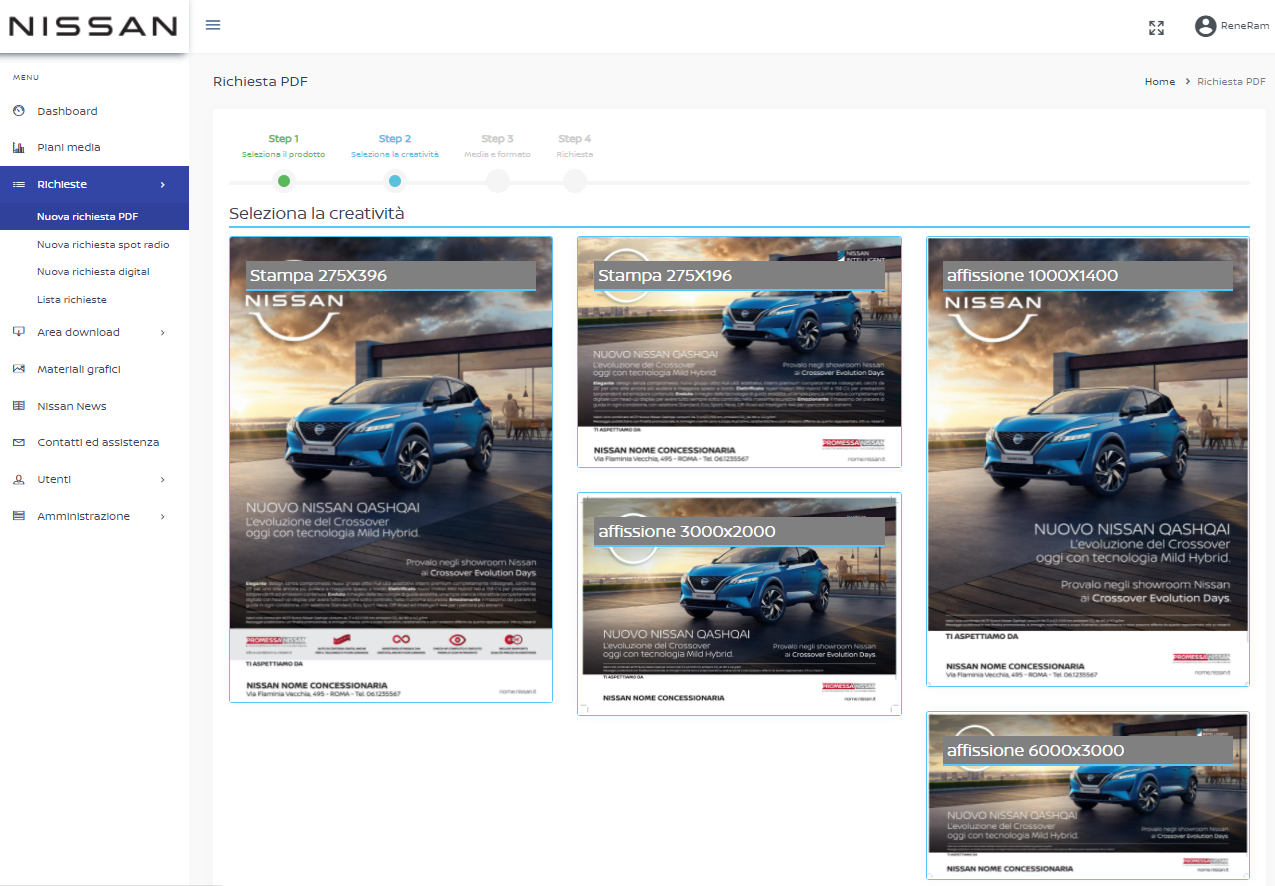1275x886 pixels.
Task: Select Nuova richiesta digital
Action: pyautogui.click(x=94, y=271)
